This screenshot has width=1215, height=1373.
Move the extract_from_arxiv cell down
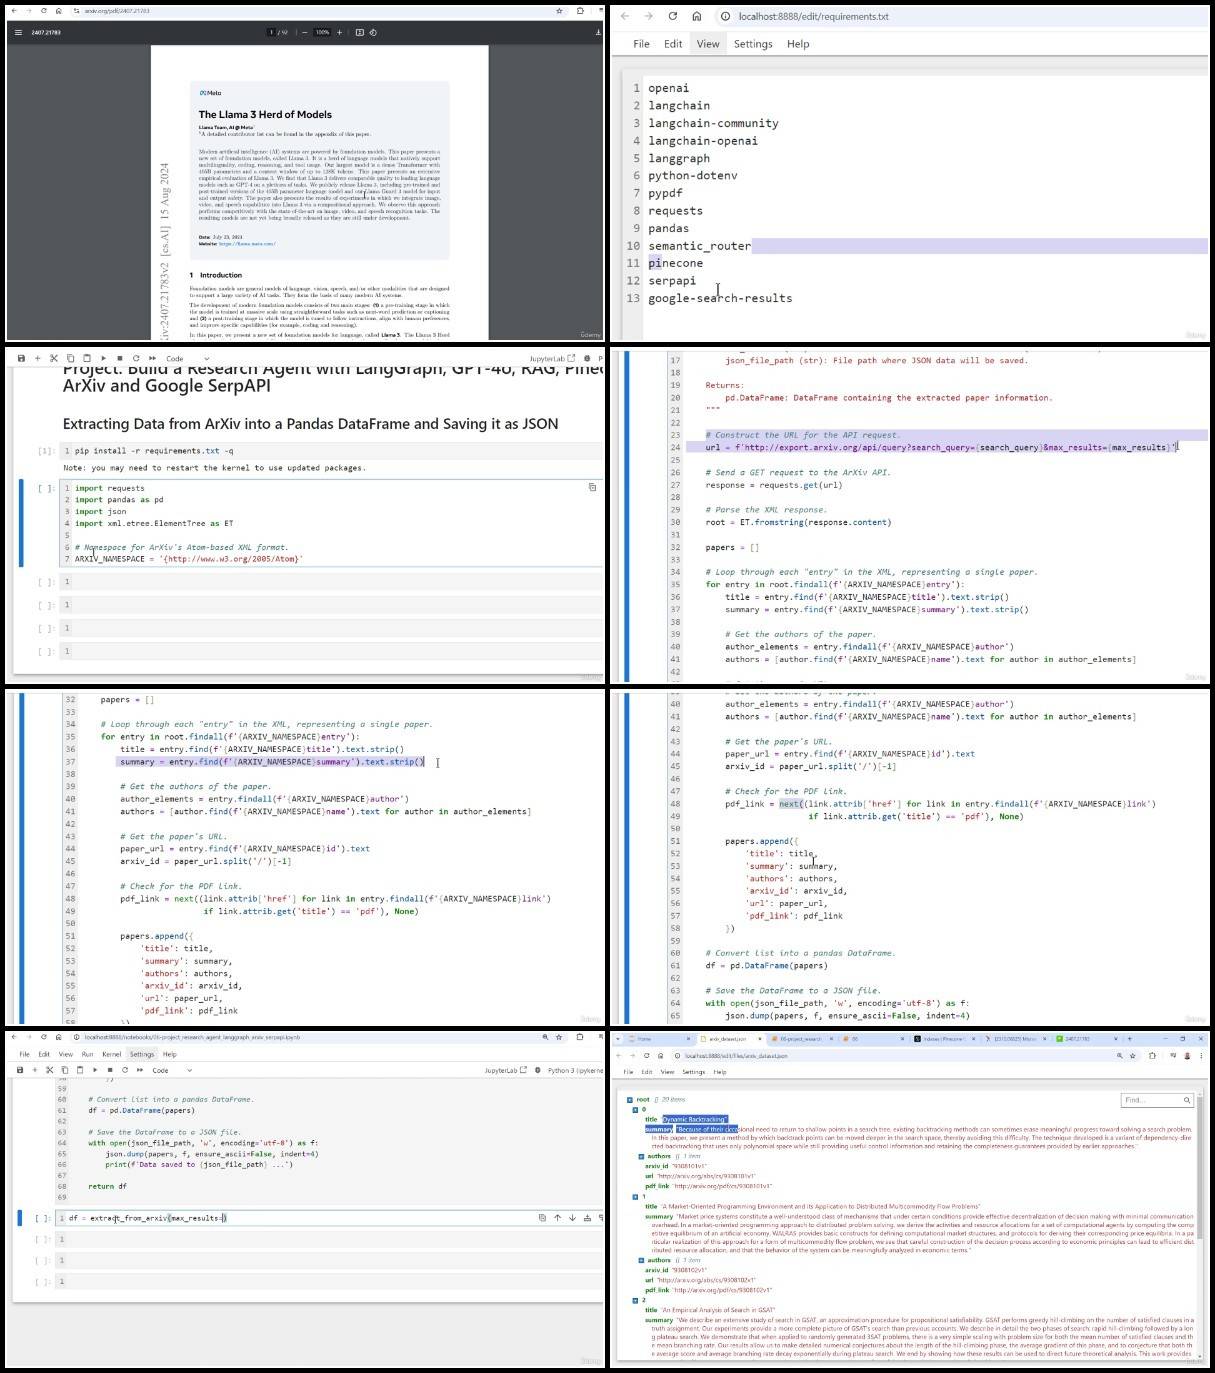coord(572,1217)
